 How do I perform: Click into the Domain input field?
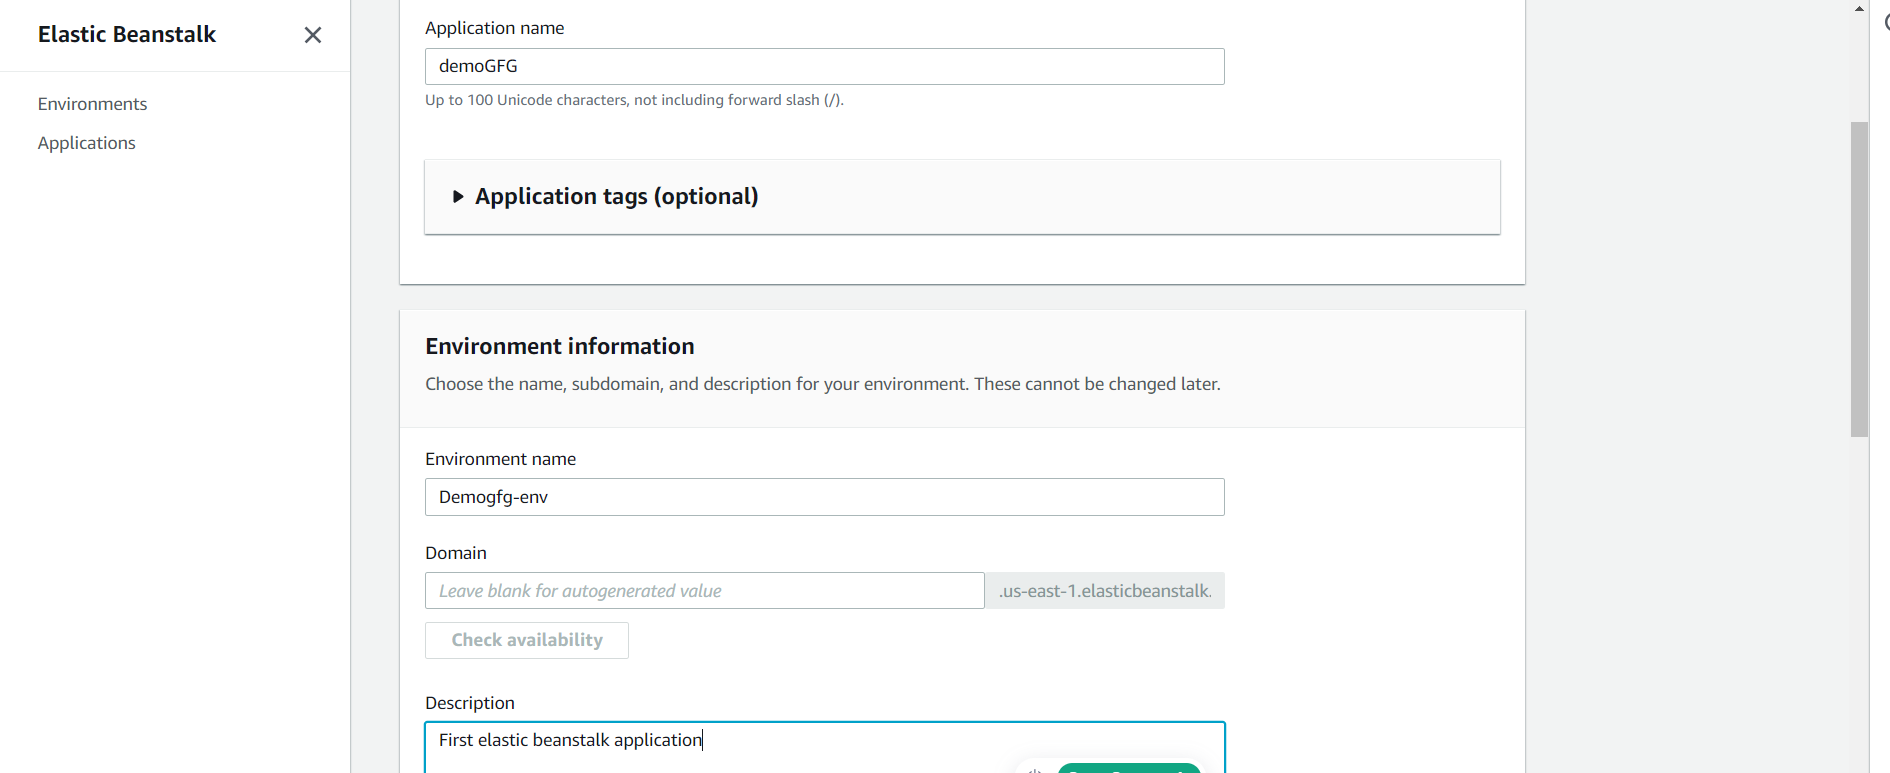tap(704, 591)
